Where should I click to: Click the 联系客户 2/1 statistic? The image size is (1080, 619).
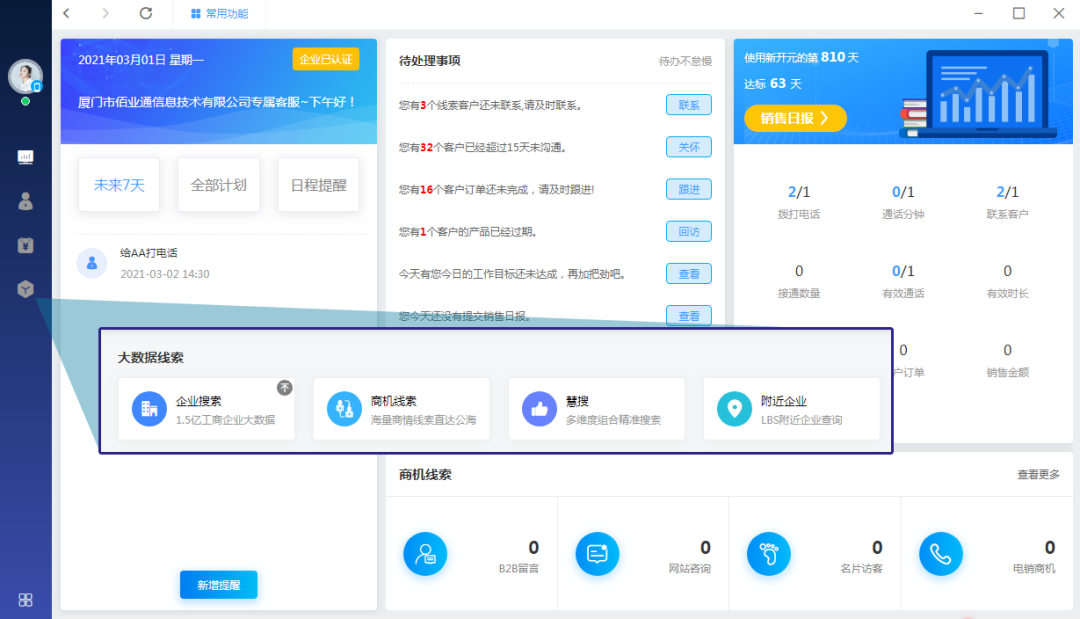pyautogui.click(x=1007, y=202)
